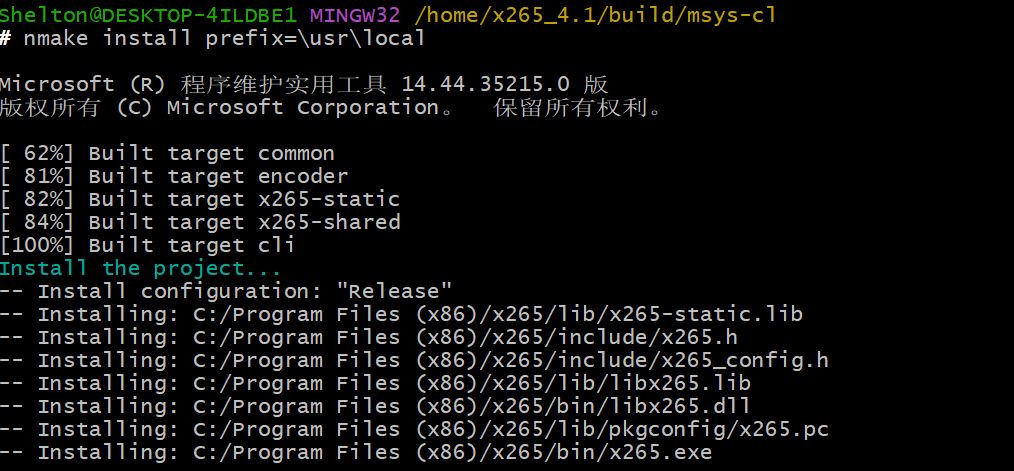The width and height of the screenshot is (1014, 471).
Task: Click the MINGW32 label in the prompt
Action: (x=355, y=15)
